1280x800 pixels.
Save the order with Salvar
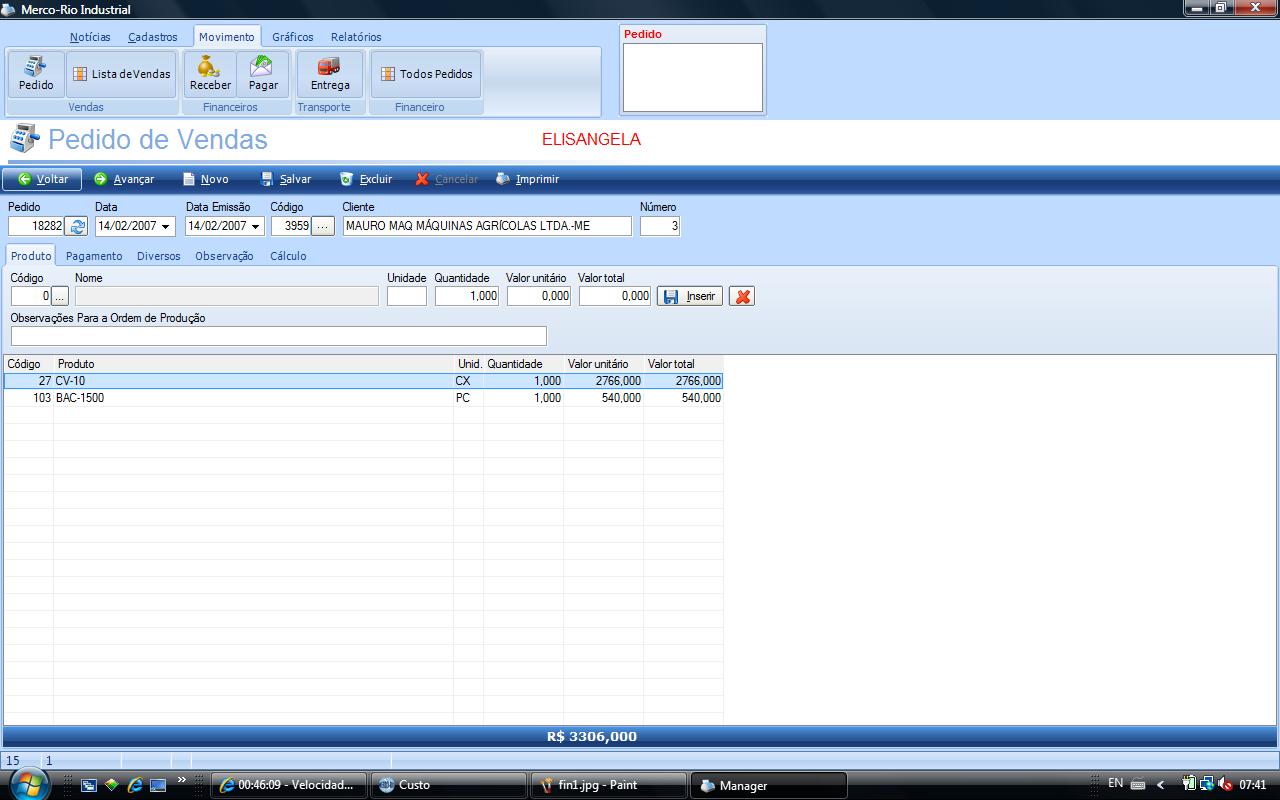[x=286, y=179]
